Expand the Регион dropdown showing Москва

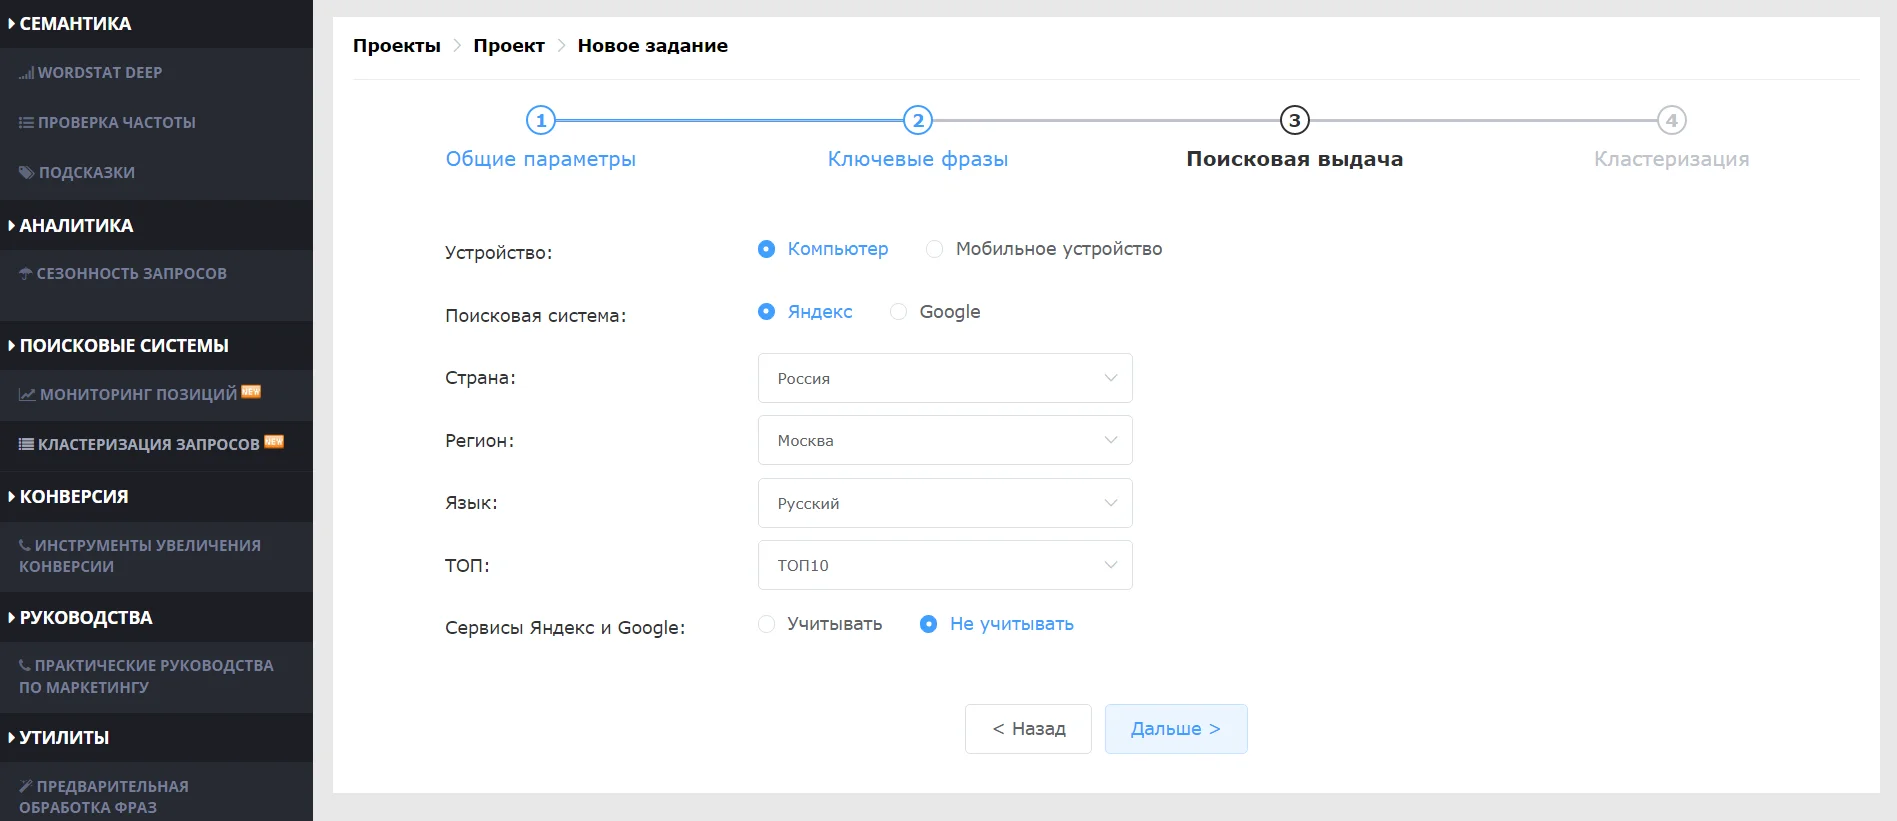(944, 441)
